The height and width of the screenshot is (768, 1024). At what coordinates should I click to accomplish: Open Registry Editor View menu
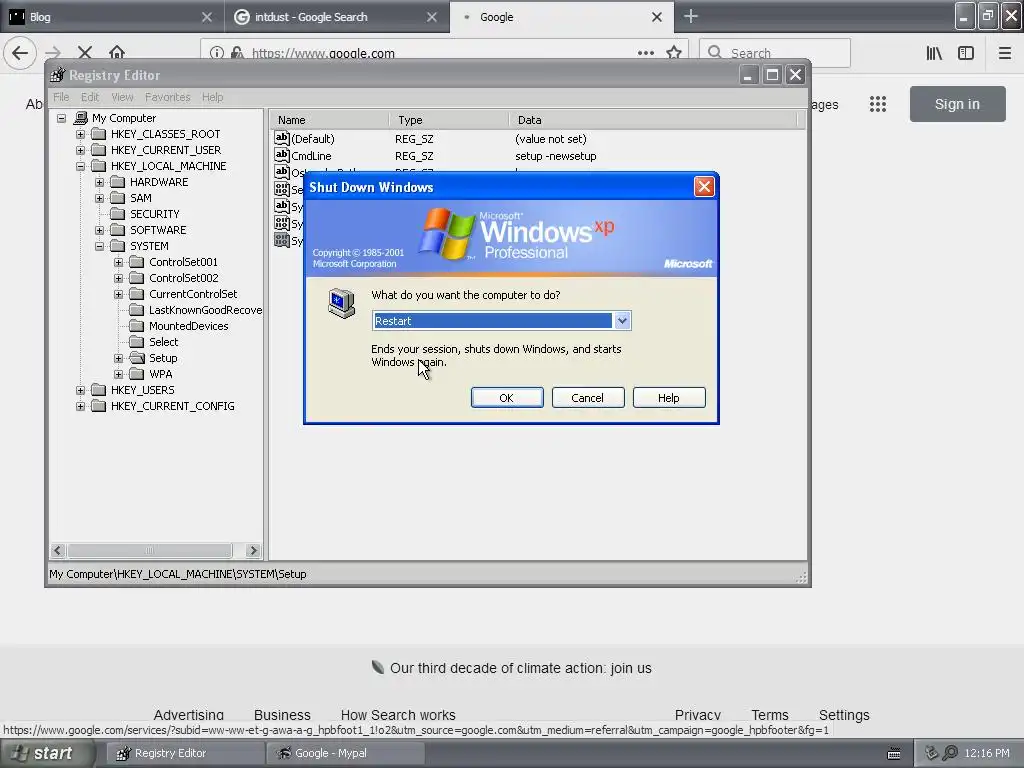click(122, 97)
